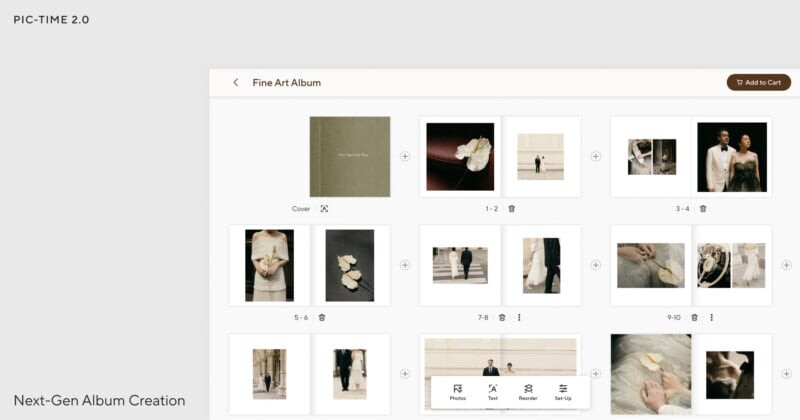Delete the pages 1-2 spread
This screenshot has height=420, width=800.
(x=511, y=209)
